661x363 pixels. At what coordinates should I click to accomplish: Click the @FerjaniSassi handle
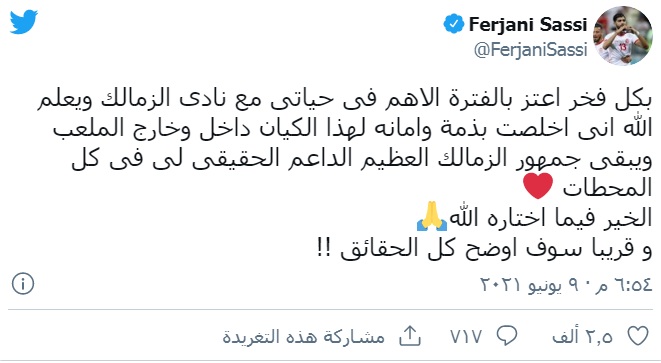tap(530, 50)
